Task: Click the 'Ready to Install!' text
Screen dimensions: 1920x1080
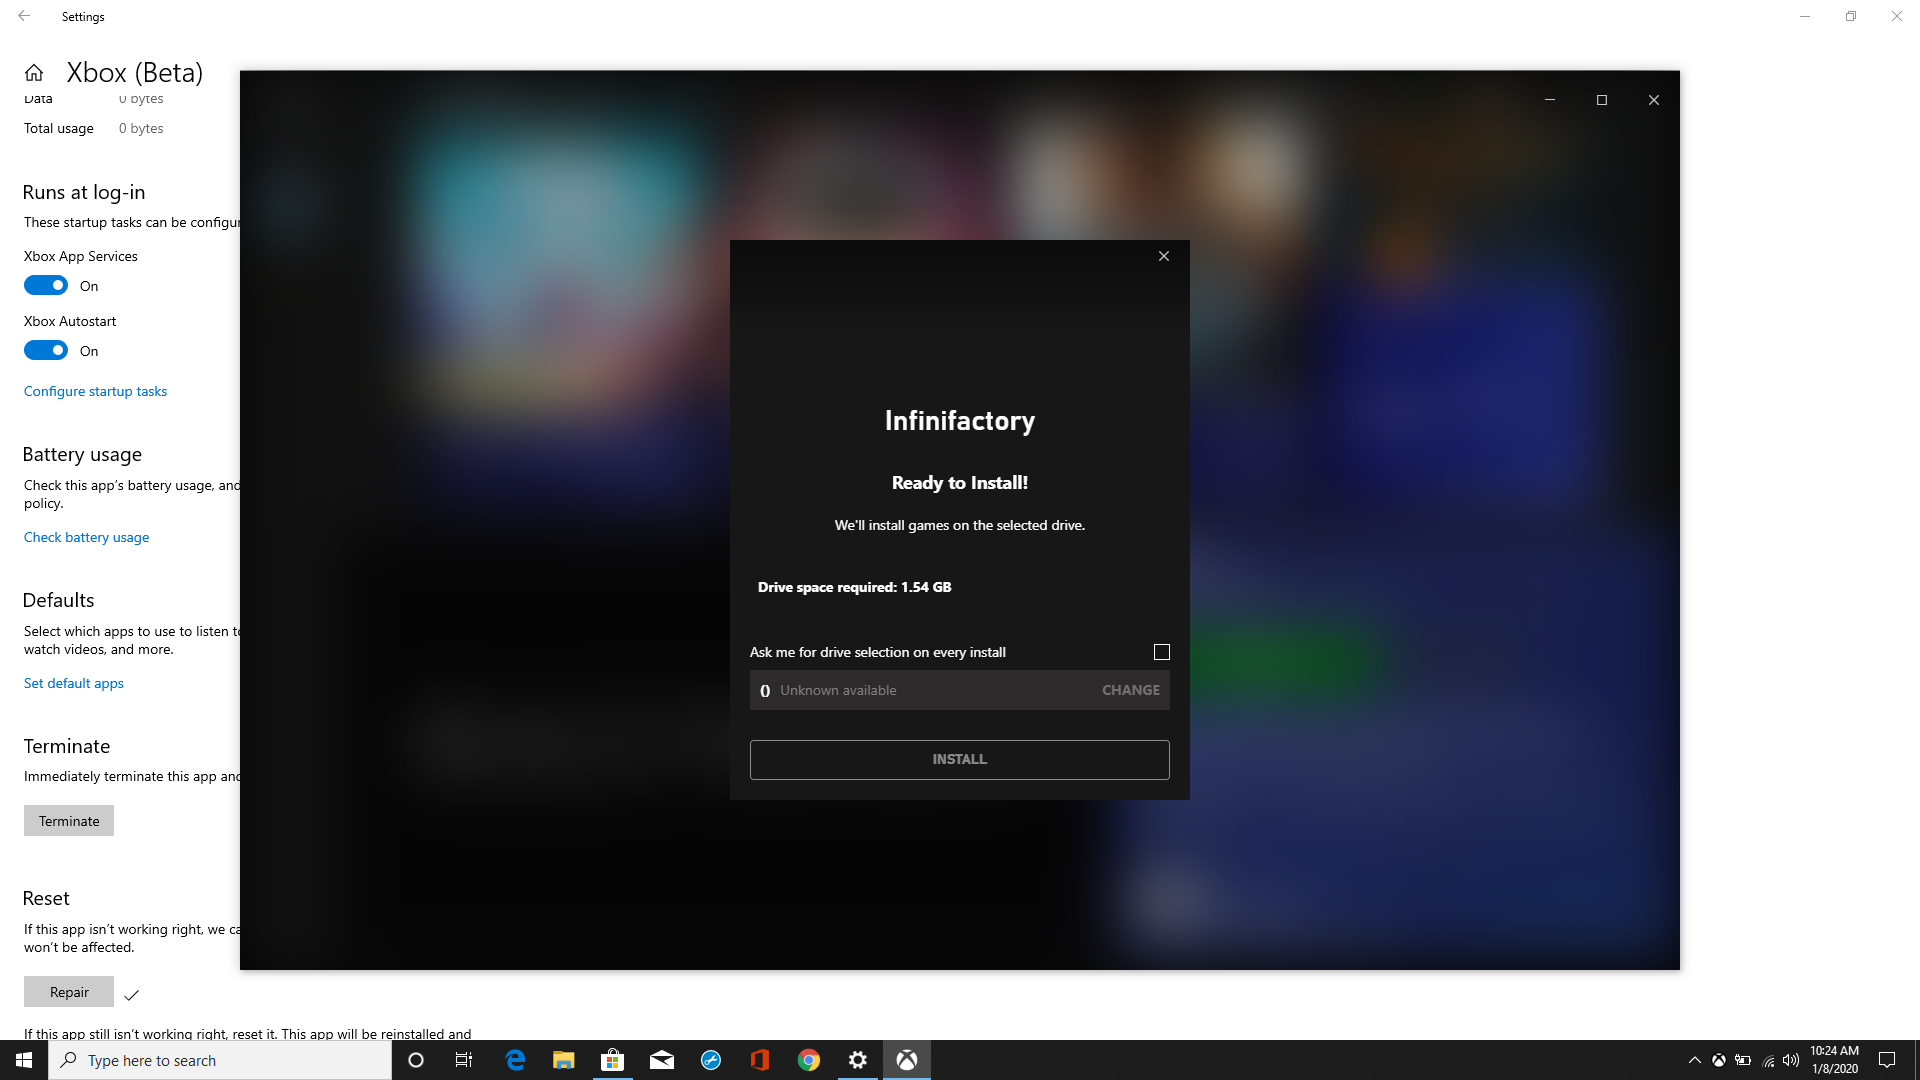Action: click(960, 483)
